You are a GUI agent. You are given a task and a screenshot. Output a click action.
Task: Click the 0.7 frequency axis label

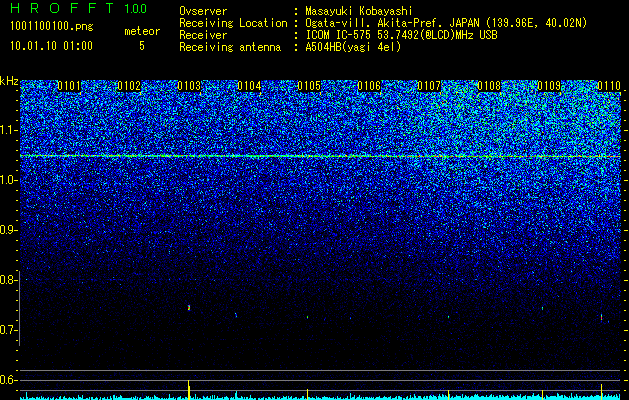coord(8,330)
